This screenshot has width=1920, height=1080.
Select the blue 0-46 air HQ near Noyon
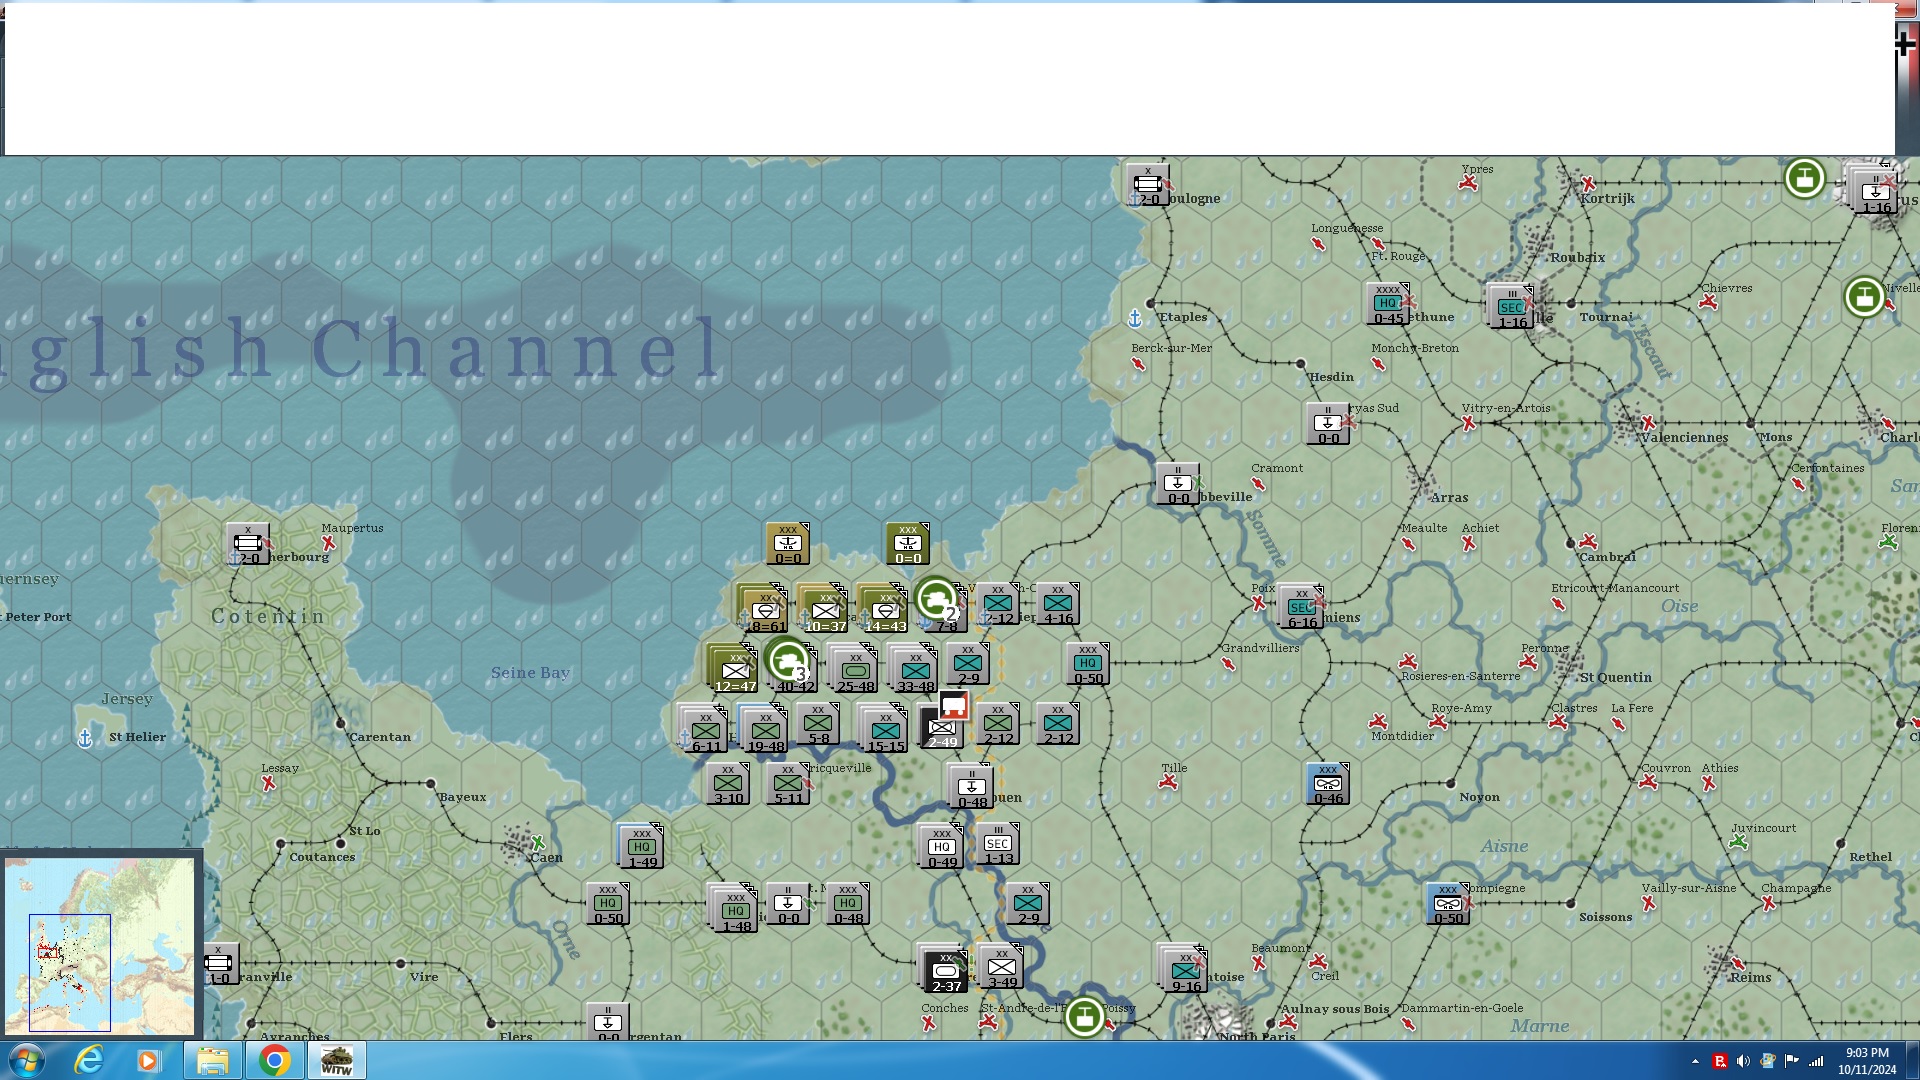1328,785
